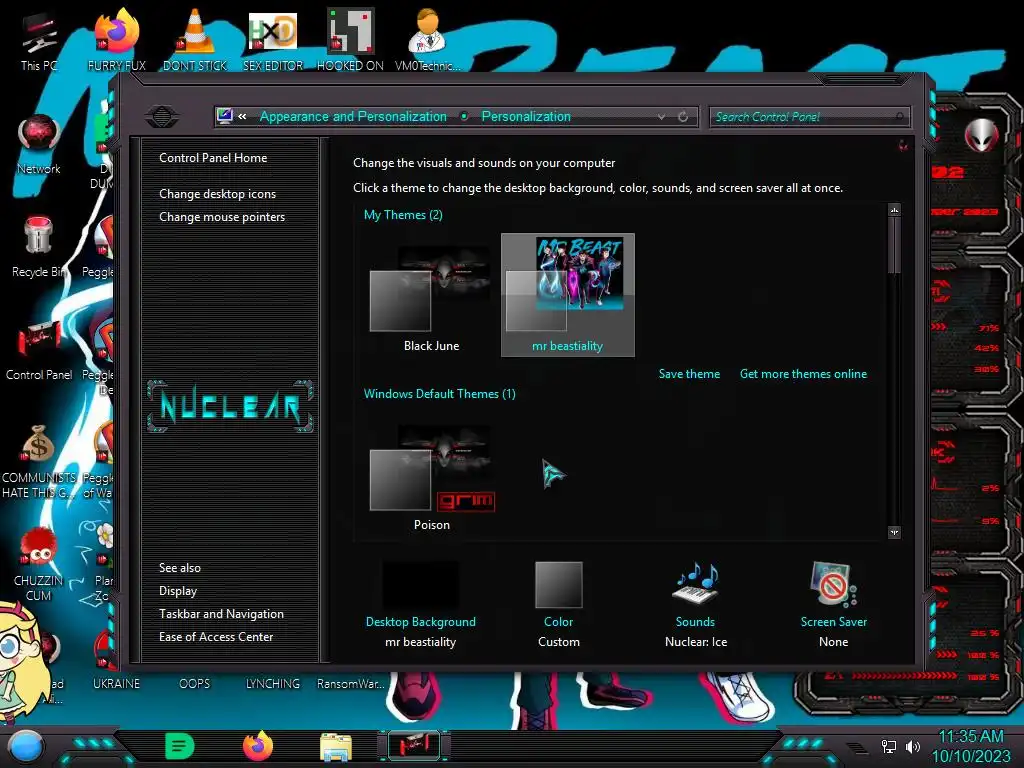Click the Start orb on the taskbar
1024x768 pixels.
[x=26, y=746]
